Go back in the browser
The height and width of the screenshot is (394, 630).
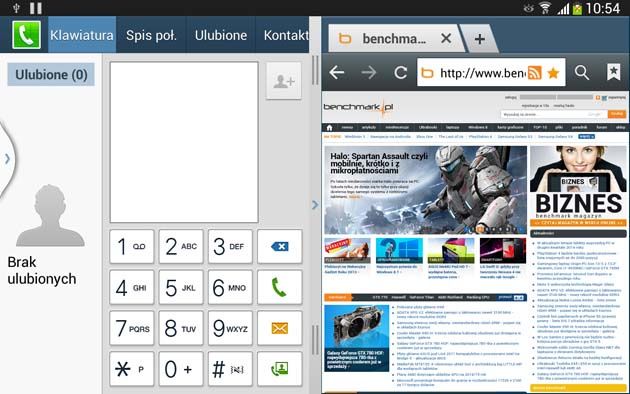pos(337,73)
